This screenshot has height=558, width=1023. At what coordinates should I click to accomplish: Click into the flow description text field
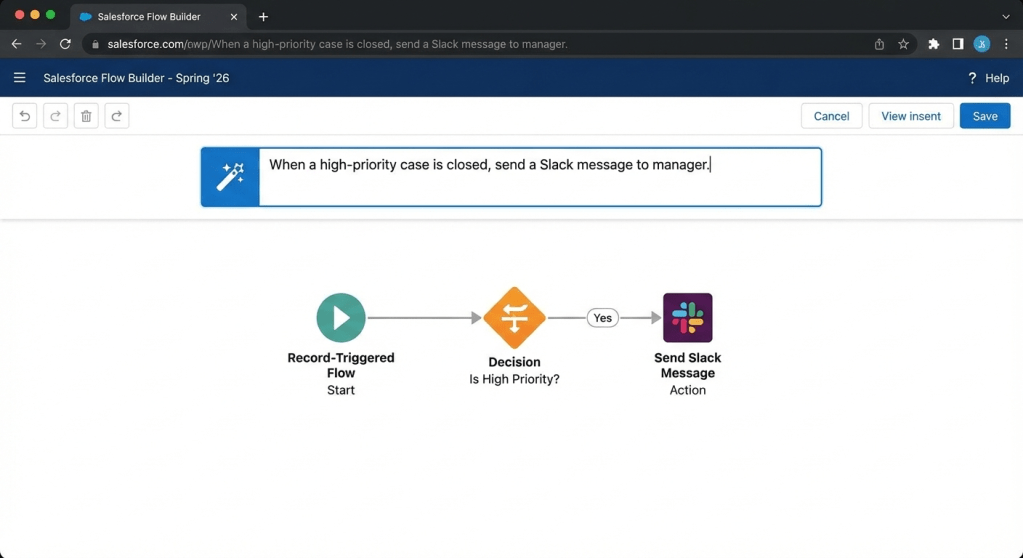tap(540, 177)
